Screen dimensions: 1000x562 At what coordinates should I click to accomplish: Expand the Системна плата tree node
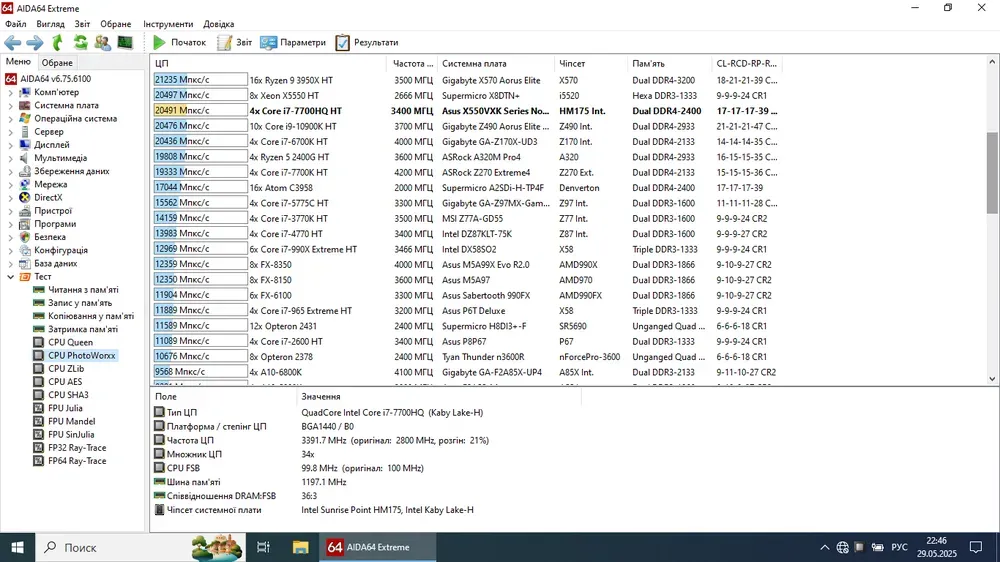[x=11, y=105]
